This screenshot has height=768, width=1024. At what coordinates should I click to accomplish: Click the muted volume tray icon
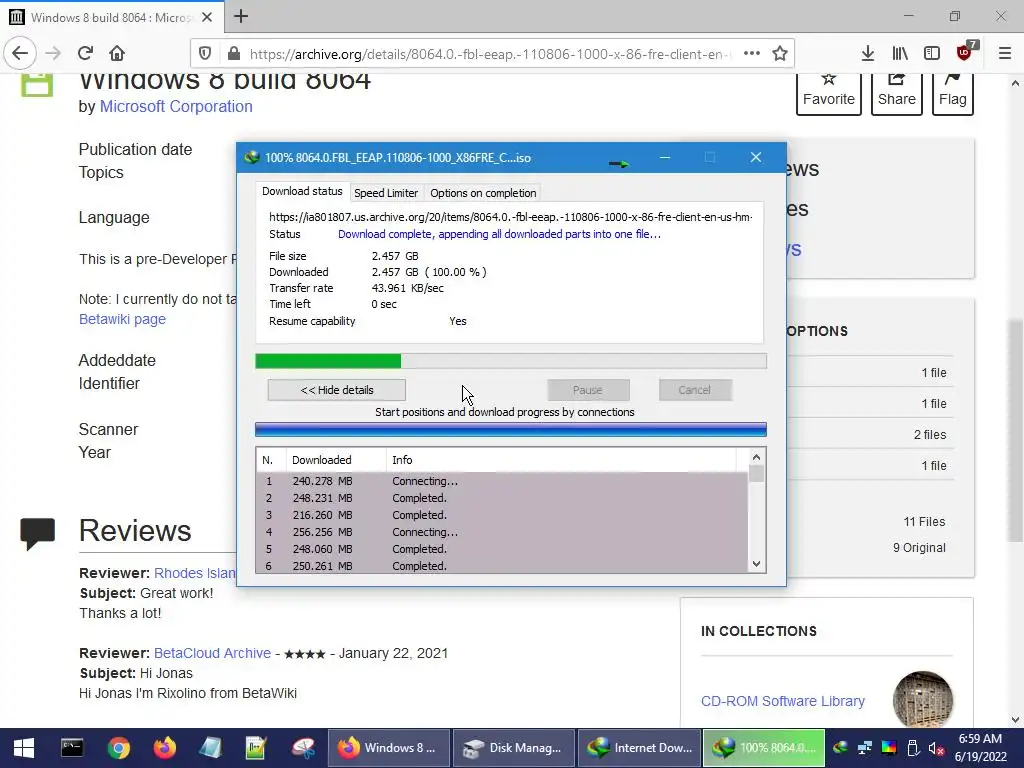pos(936,748)
